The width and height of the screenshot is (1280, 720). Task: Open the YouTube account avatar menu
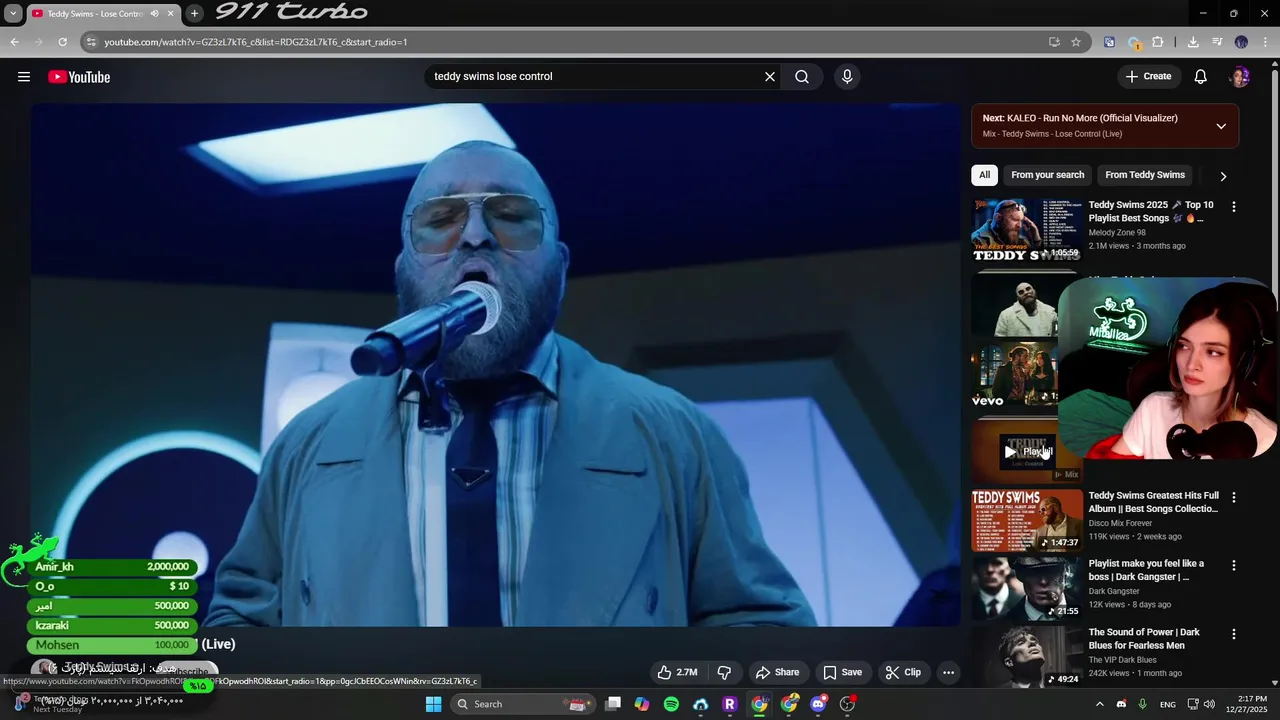[x=1240, y=77]
